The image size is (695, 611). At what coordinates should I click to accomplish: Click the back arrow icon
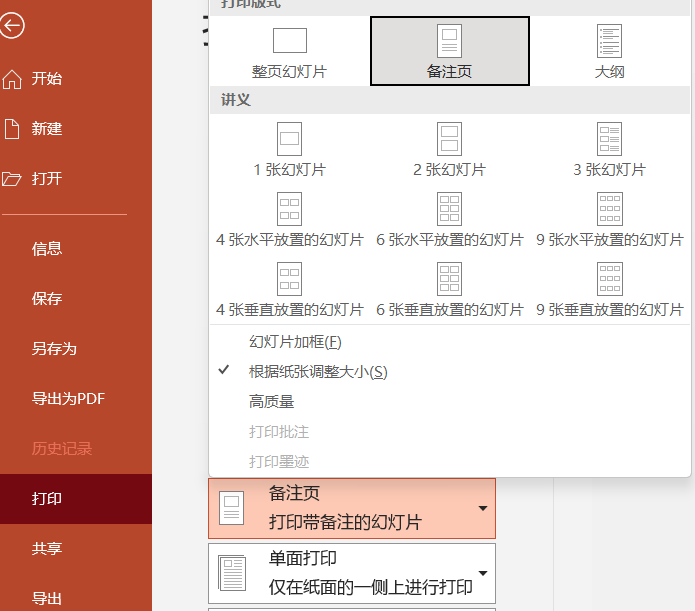click(11, 26)
